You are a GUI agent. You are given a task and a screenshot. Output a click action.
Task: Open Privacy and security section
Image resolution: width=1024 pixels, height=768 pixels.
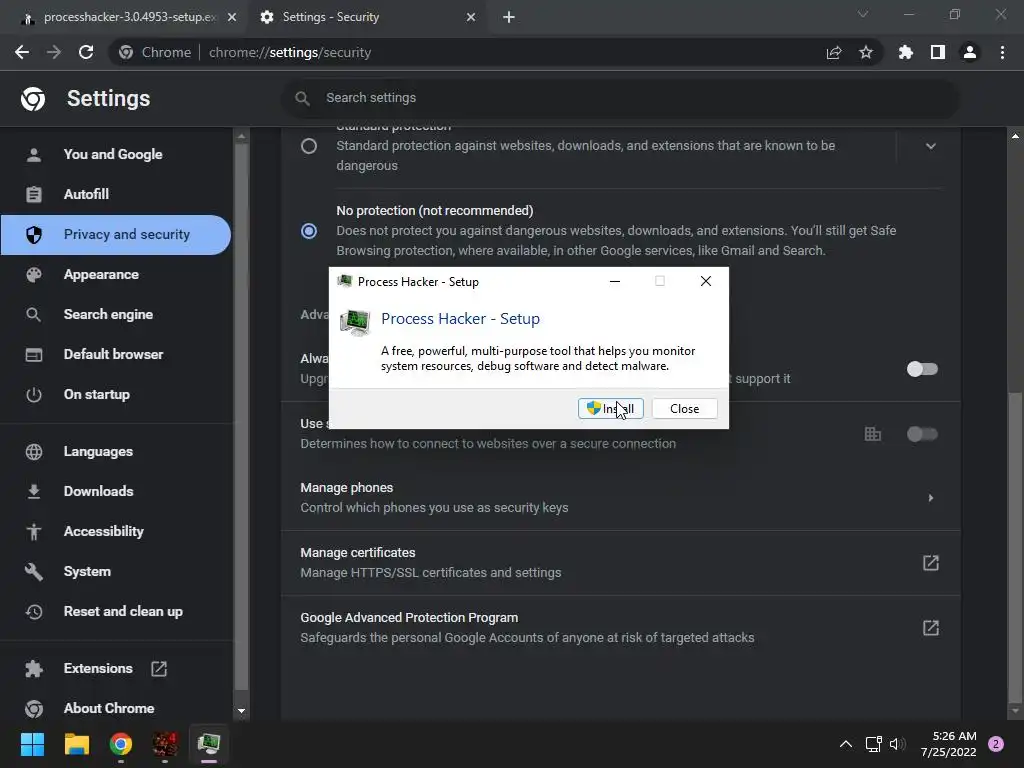pos(116,234)
